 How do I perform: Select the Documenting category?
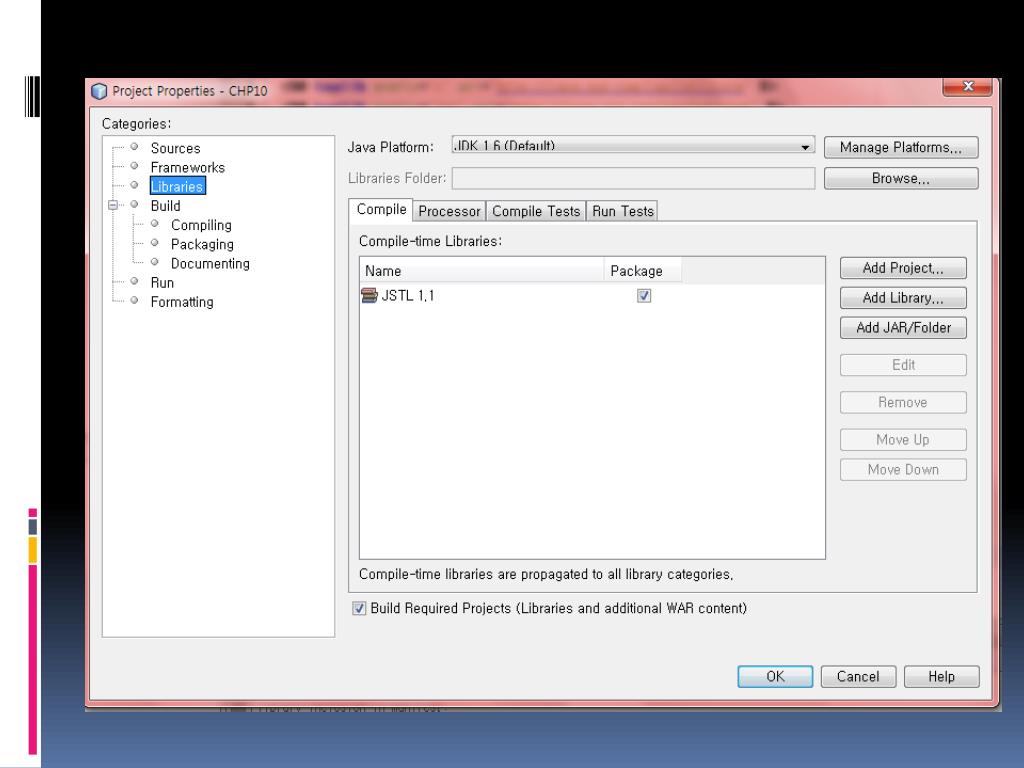pos(210,263)
